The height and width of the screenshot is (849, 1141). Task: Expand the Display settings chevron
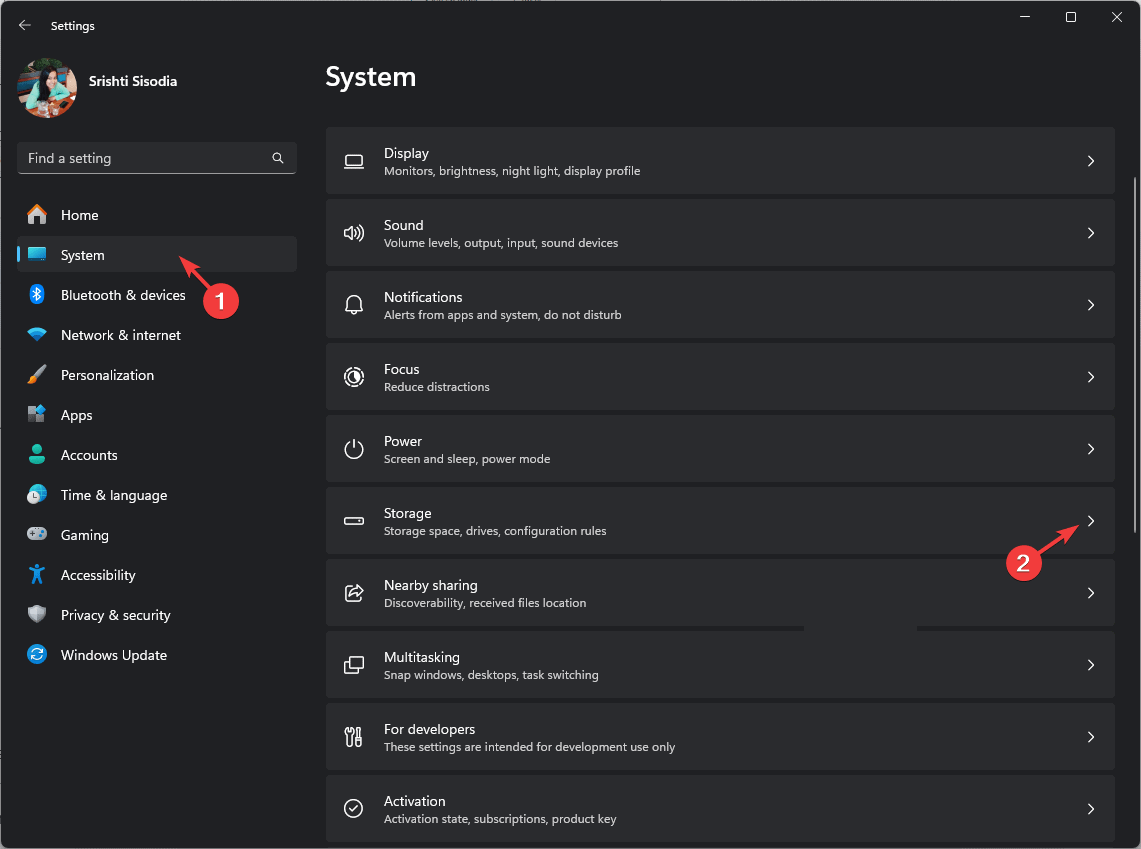(1091, 161)
